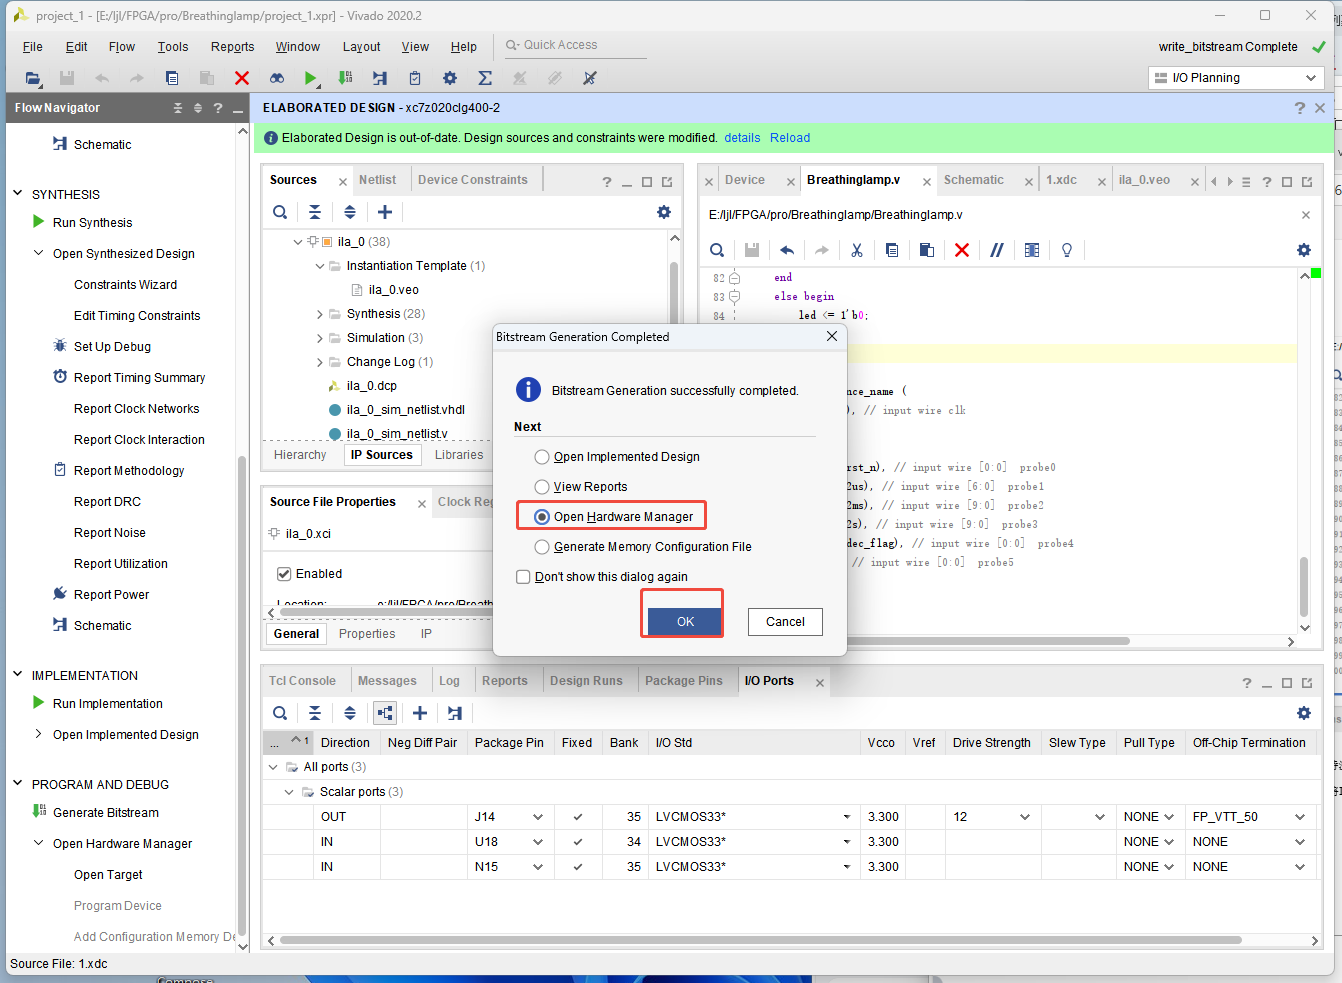The image size is (1342, 983).
Task: Open I/O Std dropdown for the OUT port
Action: [846, 817]
